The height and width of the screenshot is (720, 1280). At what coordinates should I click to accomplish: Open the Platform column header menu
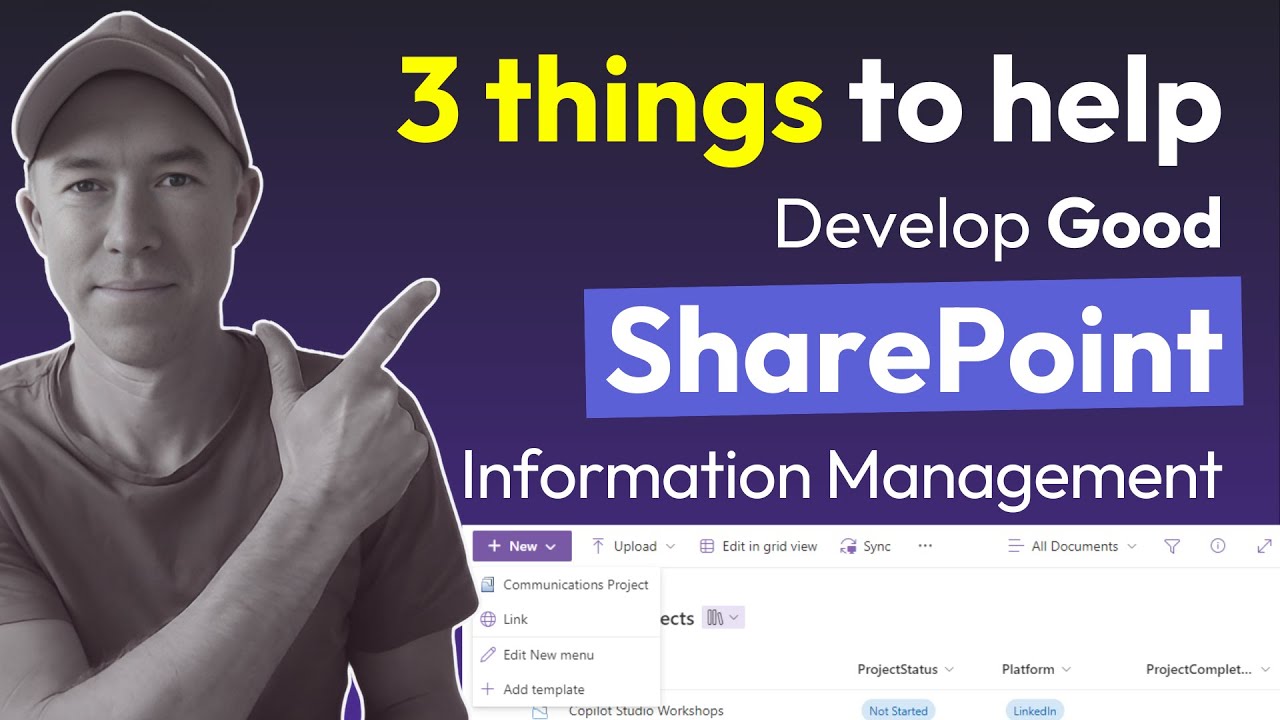point(1037,669)
